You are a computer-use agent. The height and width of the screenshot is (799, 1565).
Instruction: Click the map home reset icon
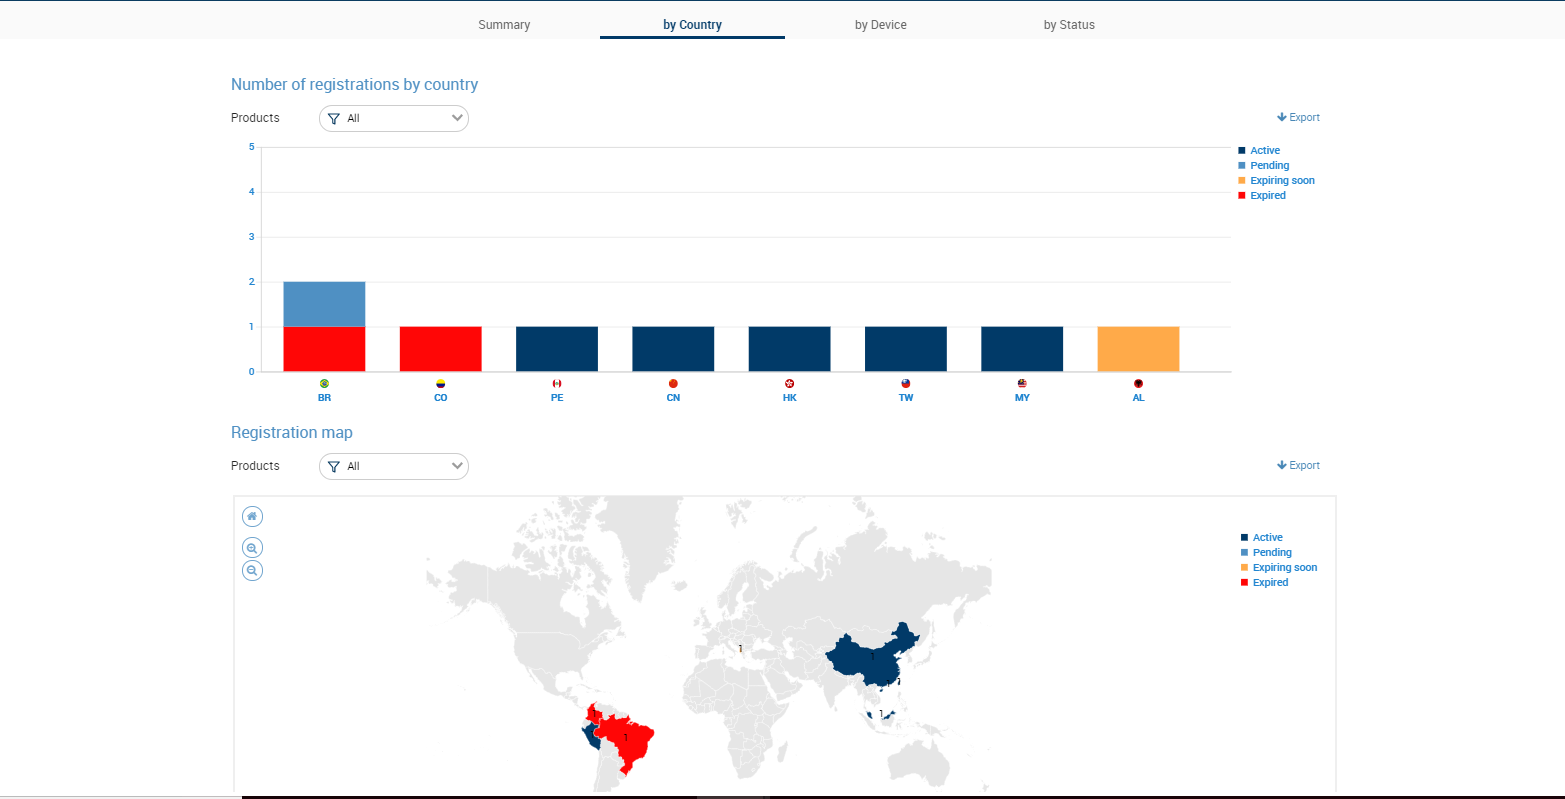pos(252,517)
